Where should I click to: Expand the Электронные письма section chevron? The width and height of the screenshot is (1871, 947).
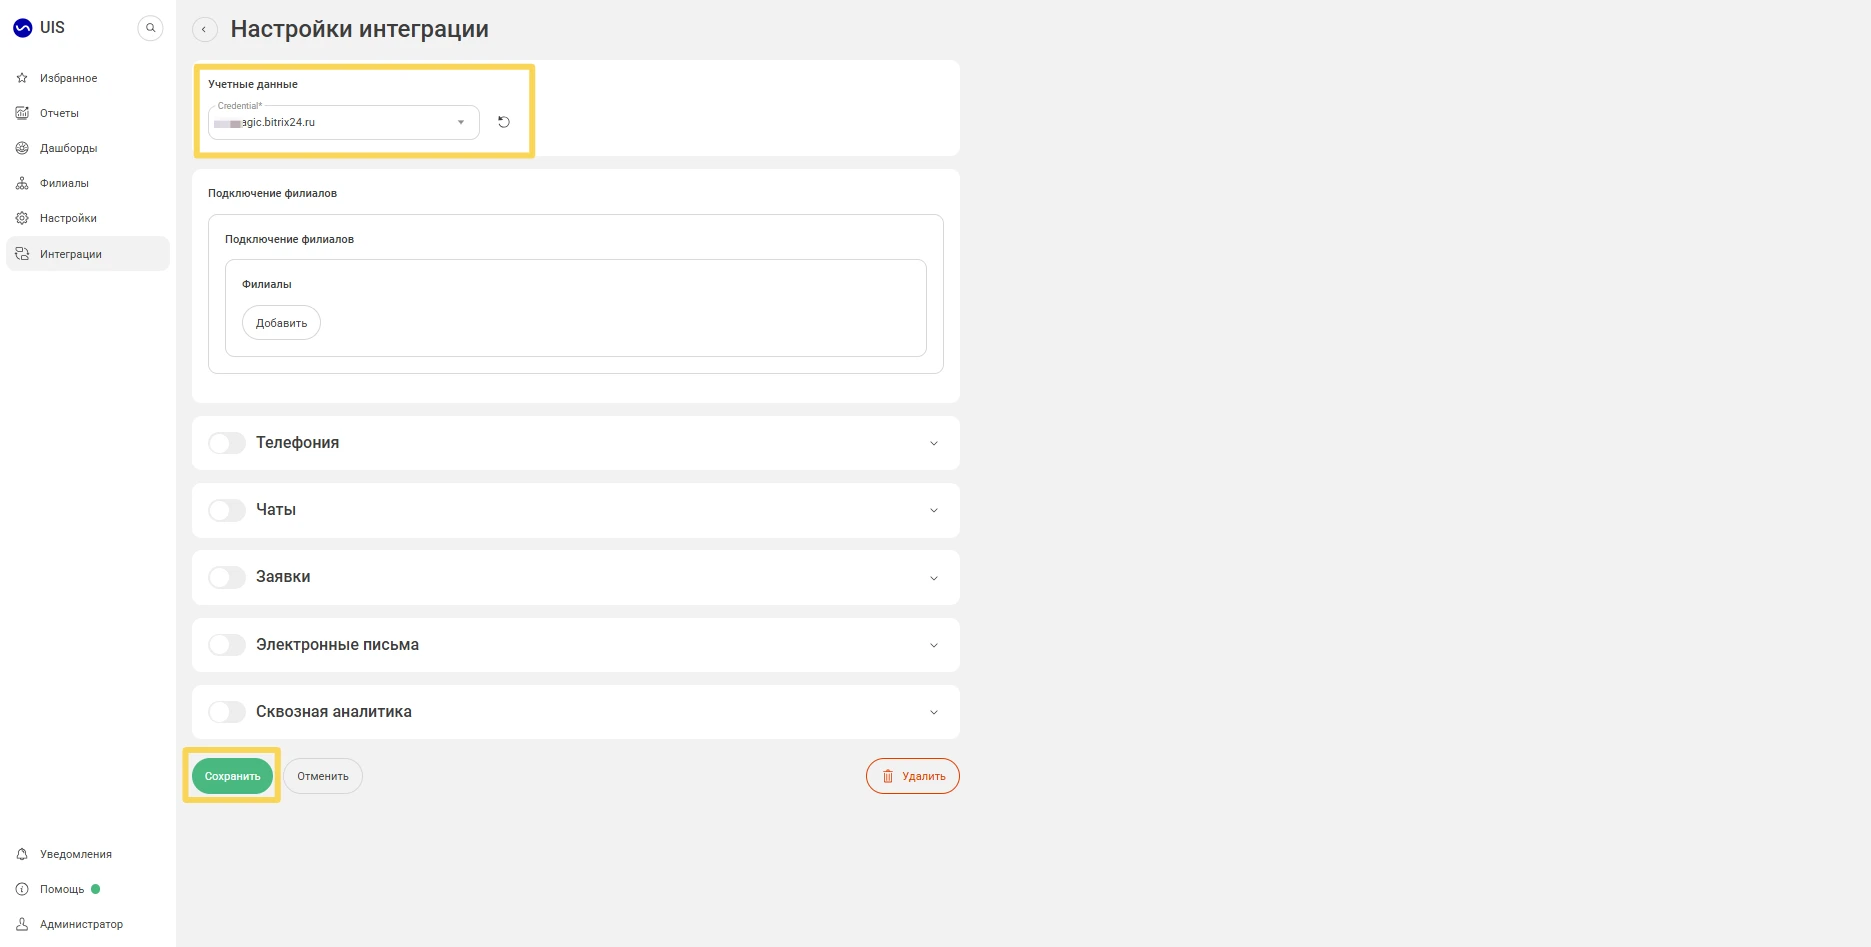tap(934, 645)
